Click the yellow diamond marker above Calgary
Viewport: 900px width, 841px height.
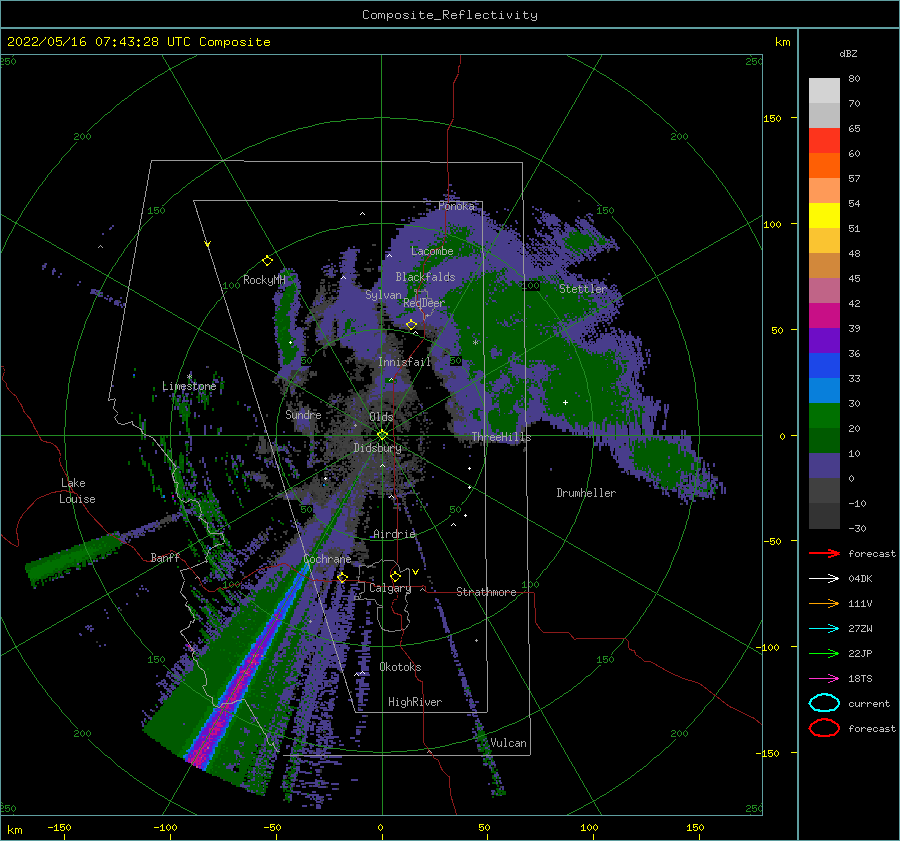pyautogui.click(x=395, y=576)
